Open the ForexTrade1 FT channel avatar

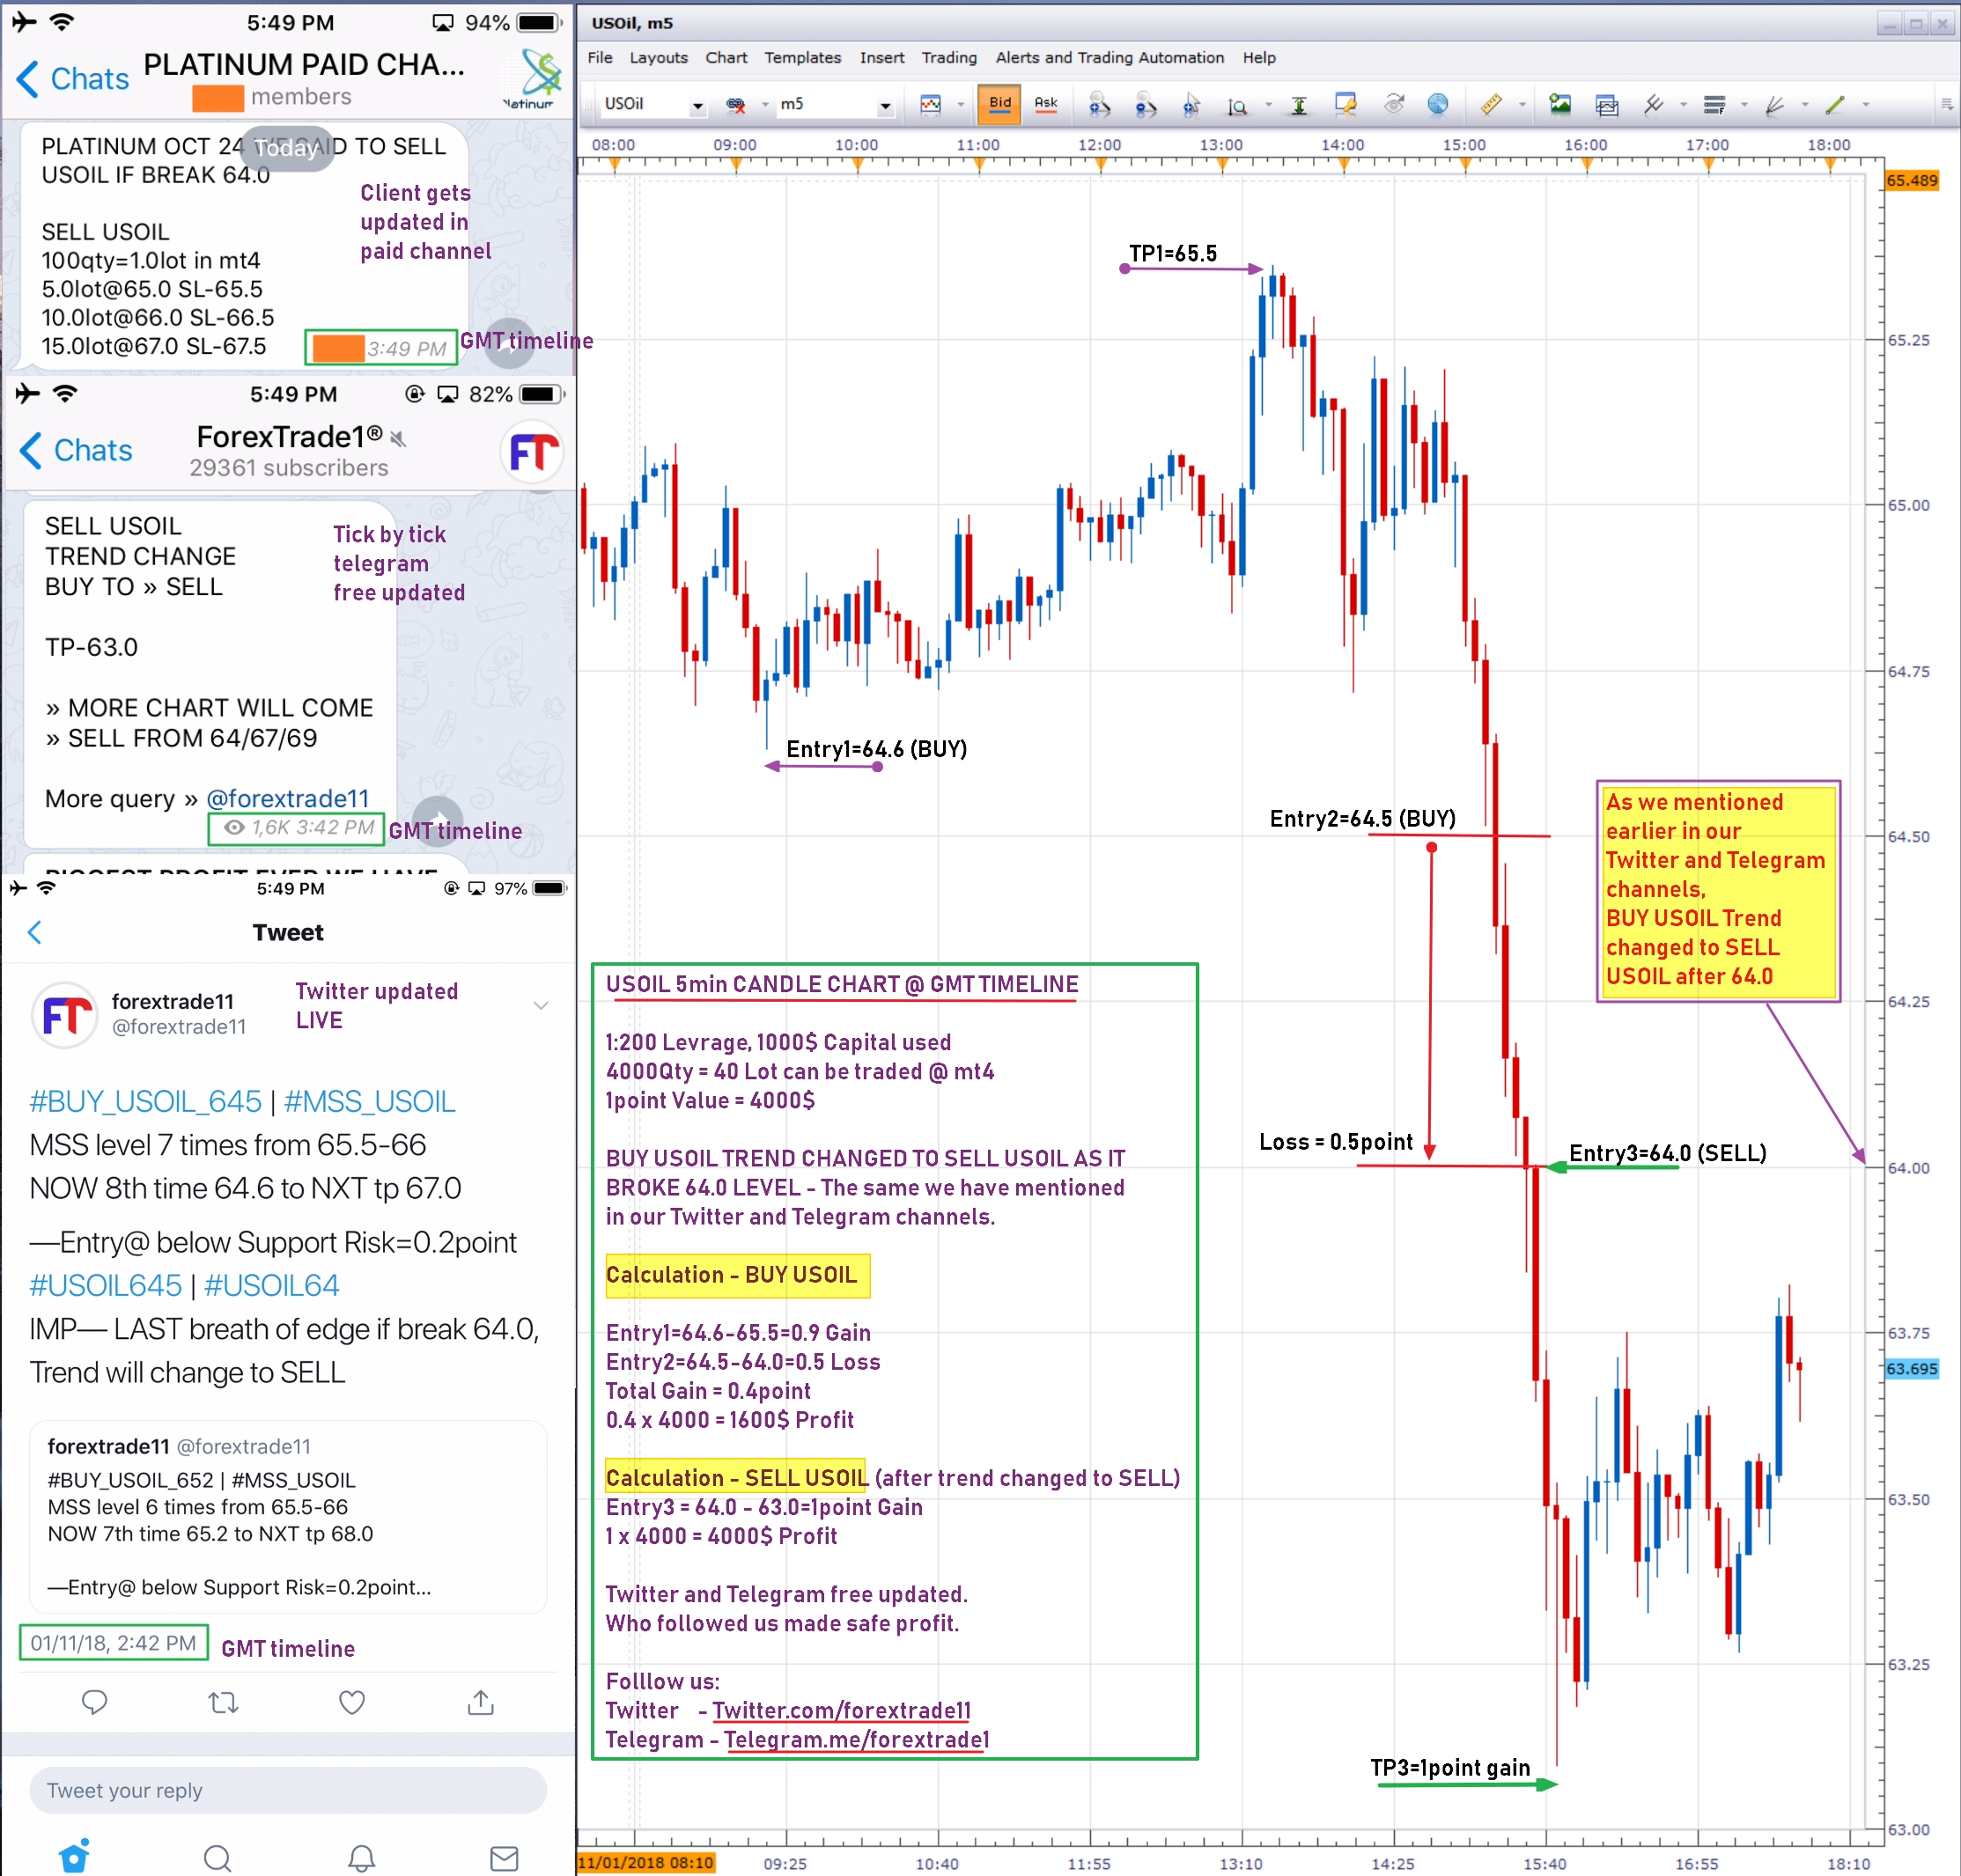(532, 453)
